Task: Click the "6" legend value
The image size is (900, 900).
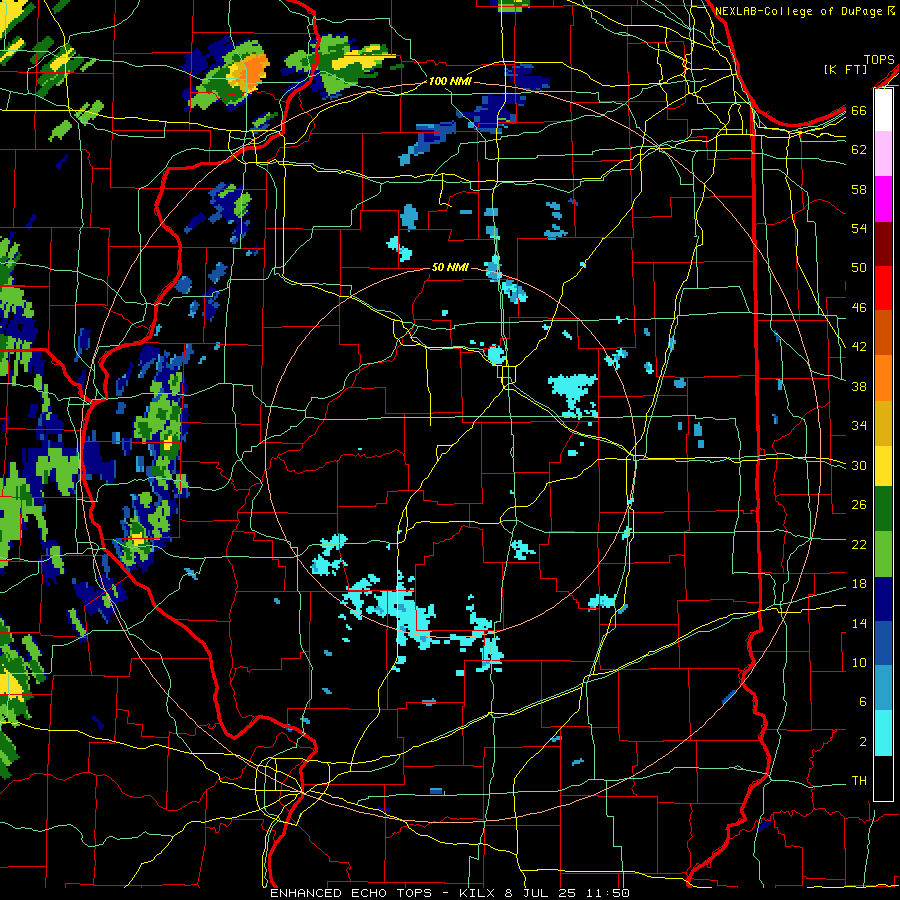Action: (x=862, y=702)
